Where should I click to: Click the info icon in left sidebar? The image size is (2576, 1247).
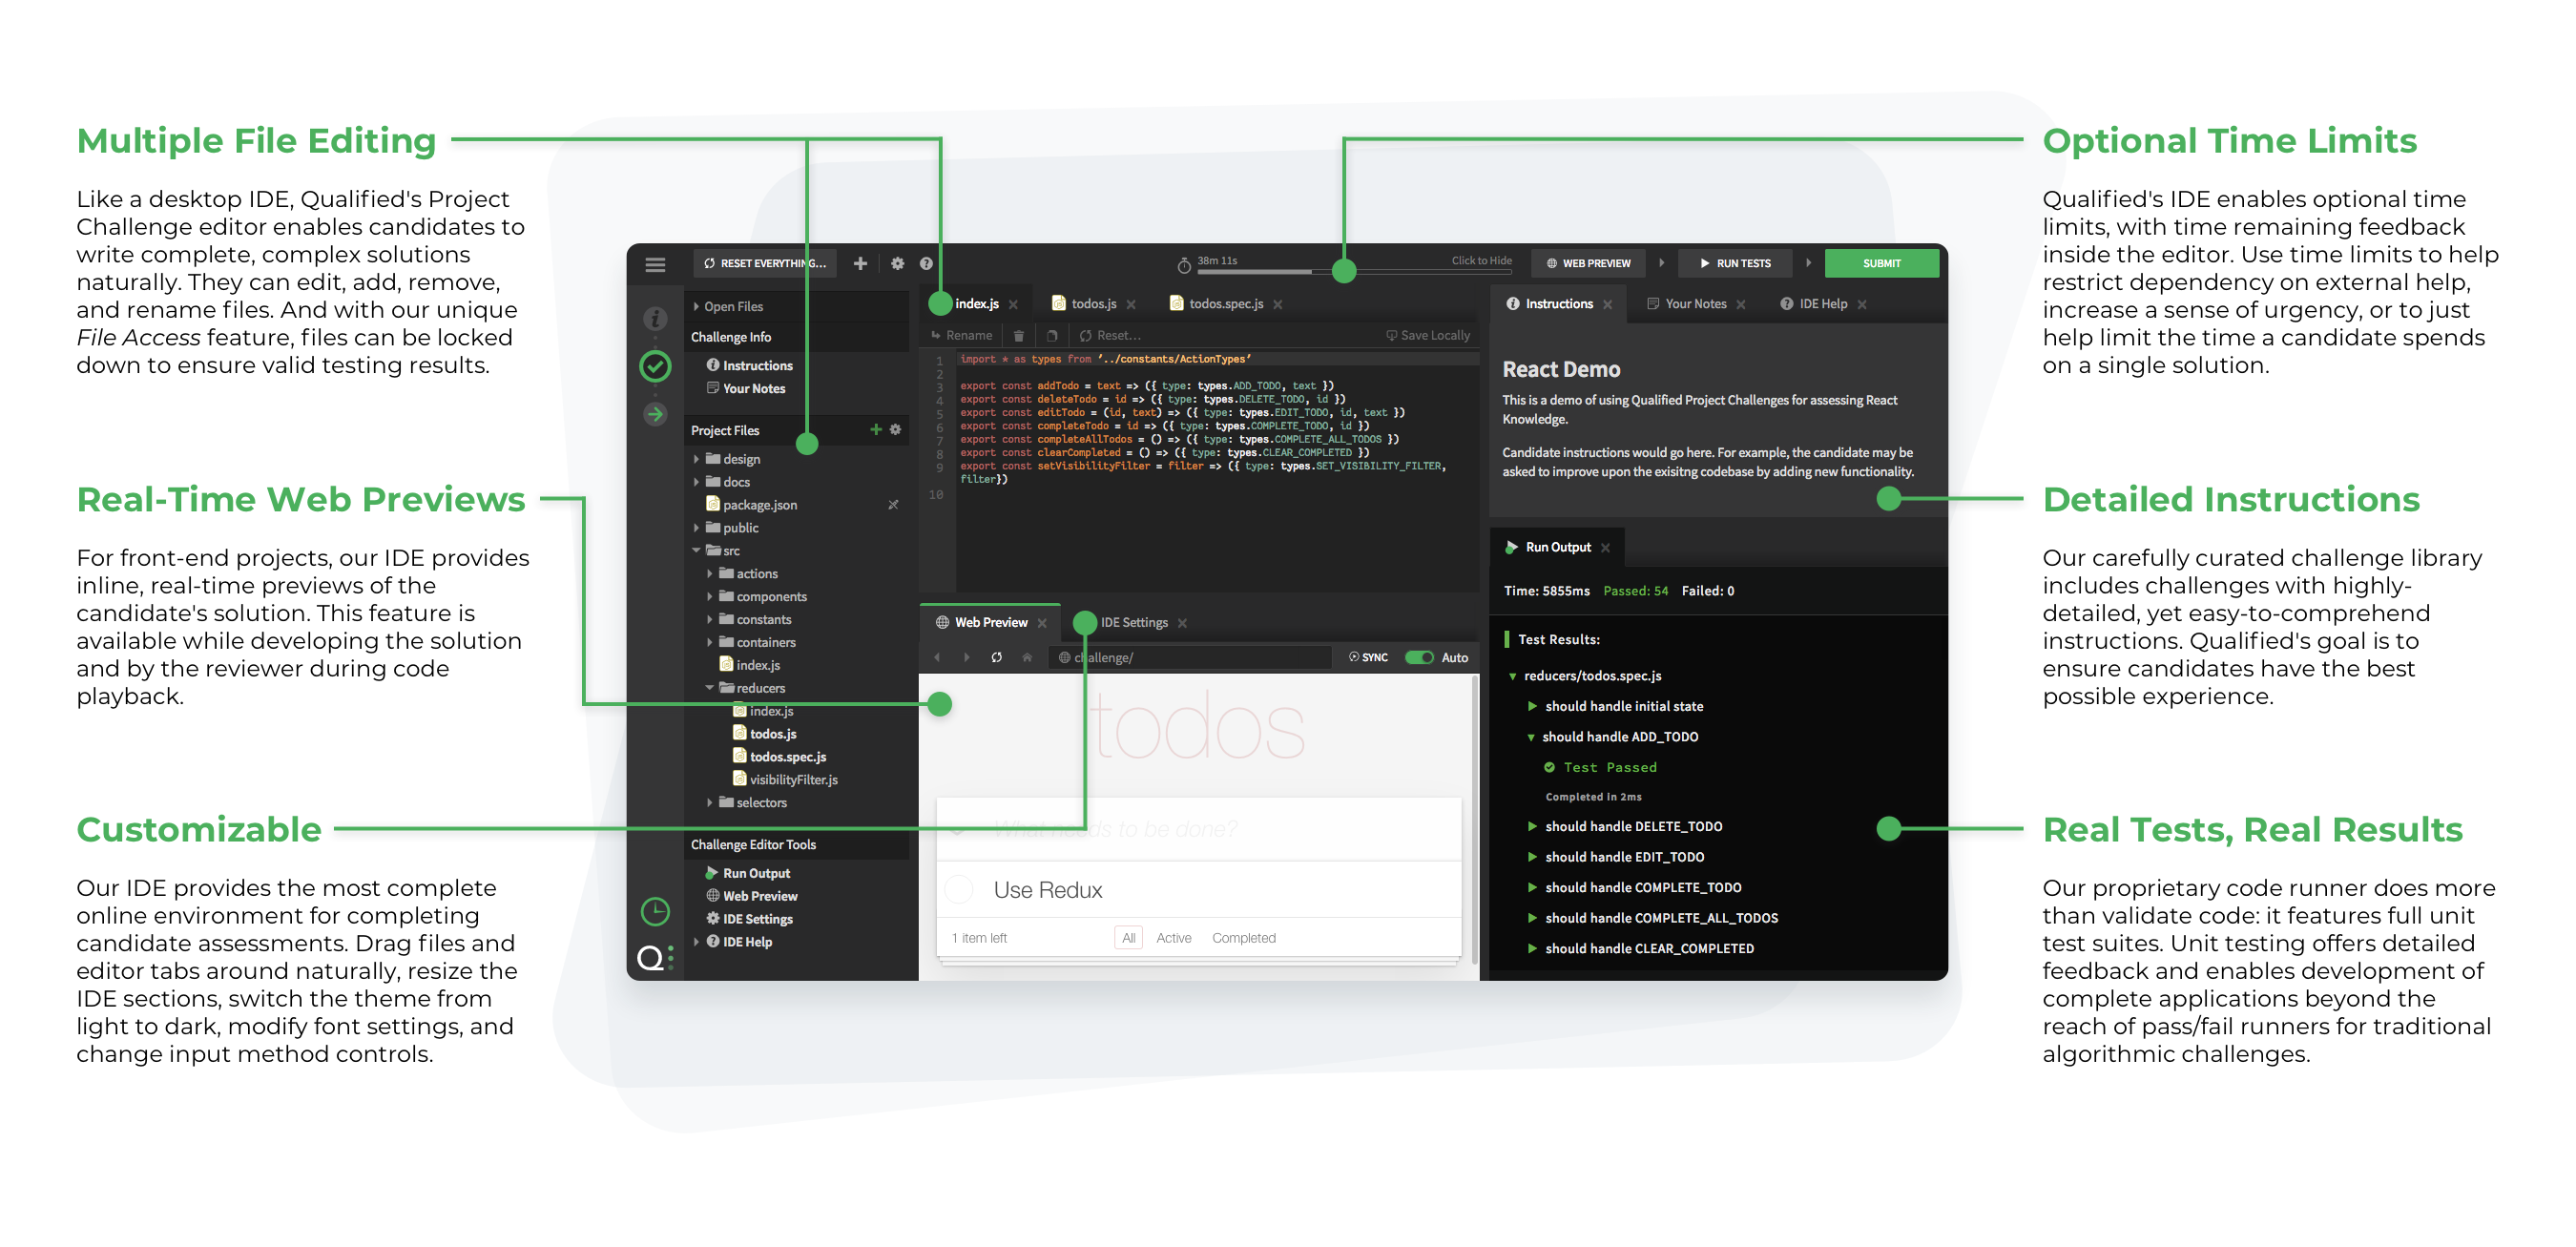click(x=655, y=319)
